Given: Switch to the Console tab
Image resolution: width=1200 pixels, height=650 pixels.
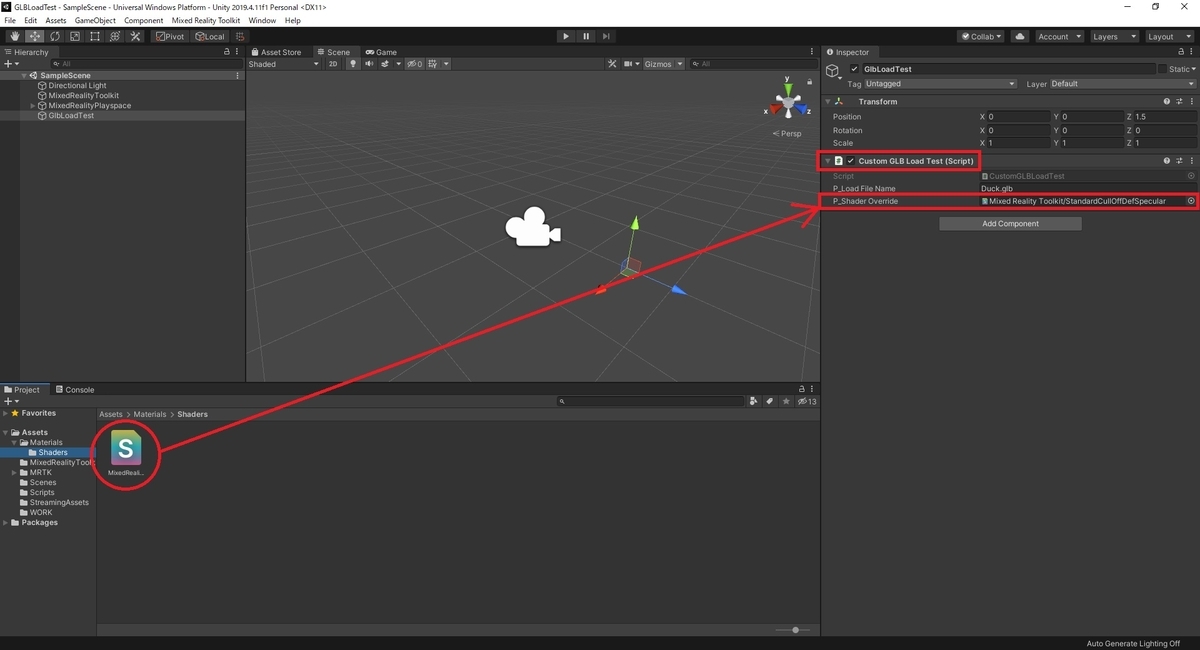Looking at the screenshot, I should tap(75, 390).
